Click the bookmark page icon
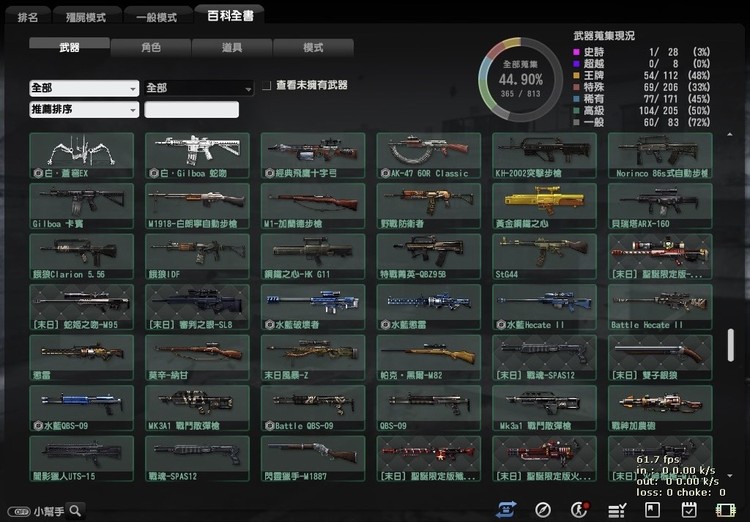750x522 pixels. [x=652, y=510]
